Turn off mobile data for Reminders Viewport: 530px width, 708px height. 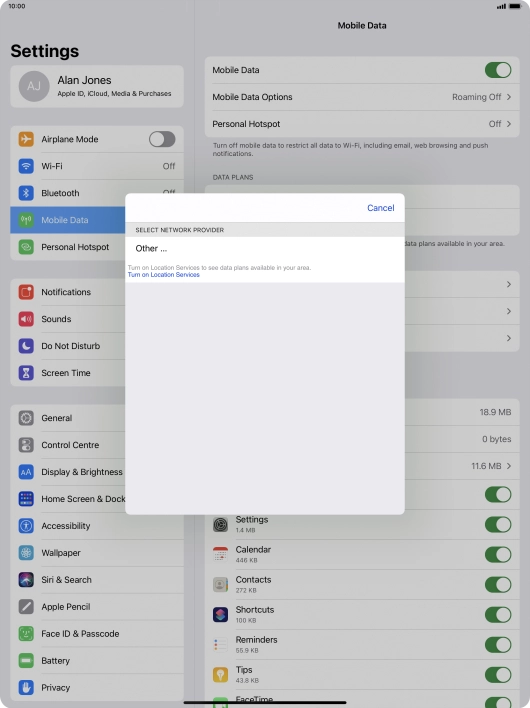click(x=498, y=645)
